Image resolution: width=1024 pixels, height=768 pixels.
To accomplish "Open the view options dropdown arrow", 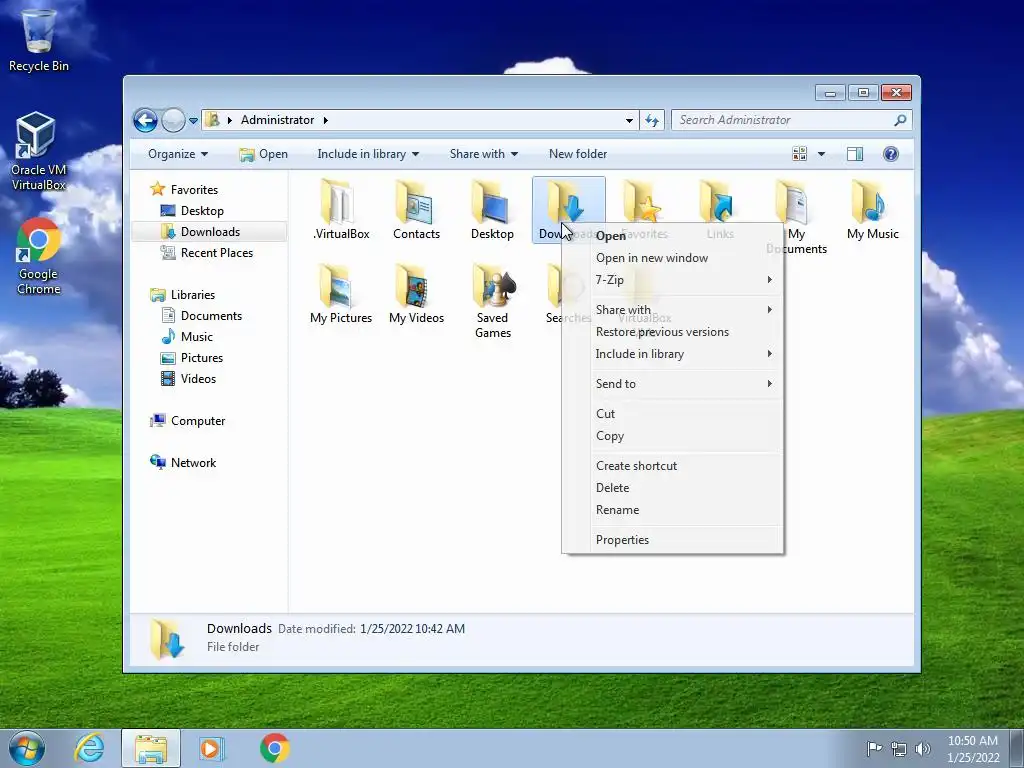I will point(822,154).
